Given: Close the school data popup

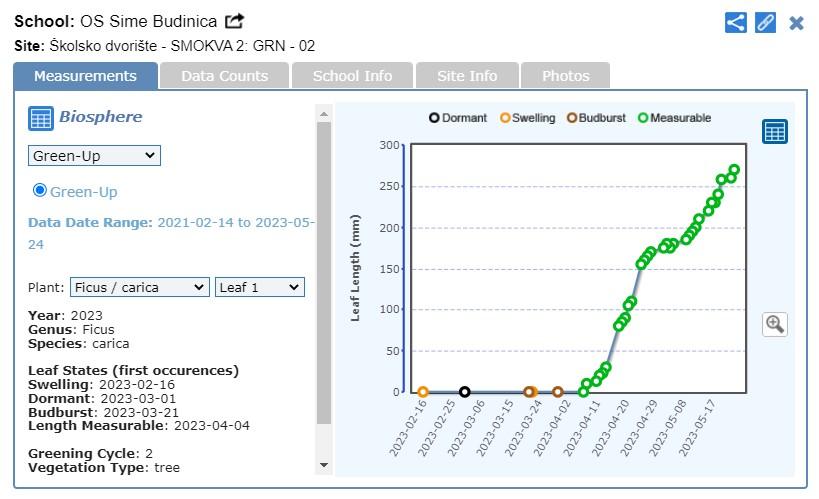Looking at the screenshot, I should (x=796, y=22).
